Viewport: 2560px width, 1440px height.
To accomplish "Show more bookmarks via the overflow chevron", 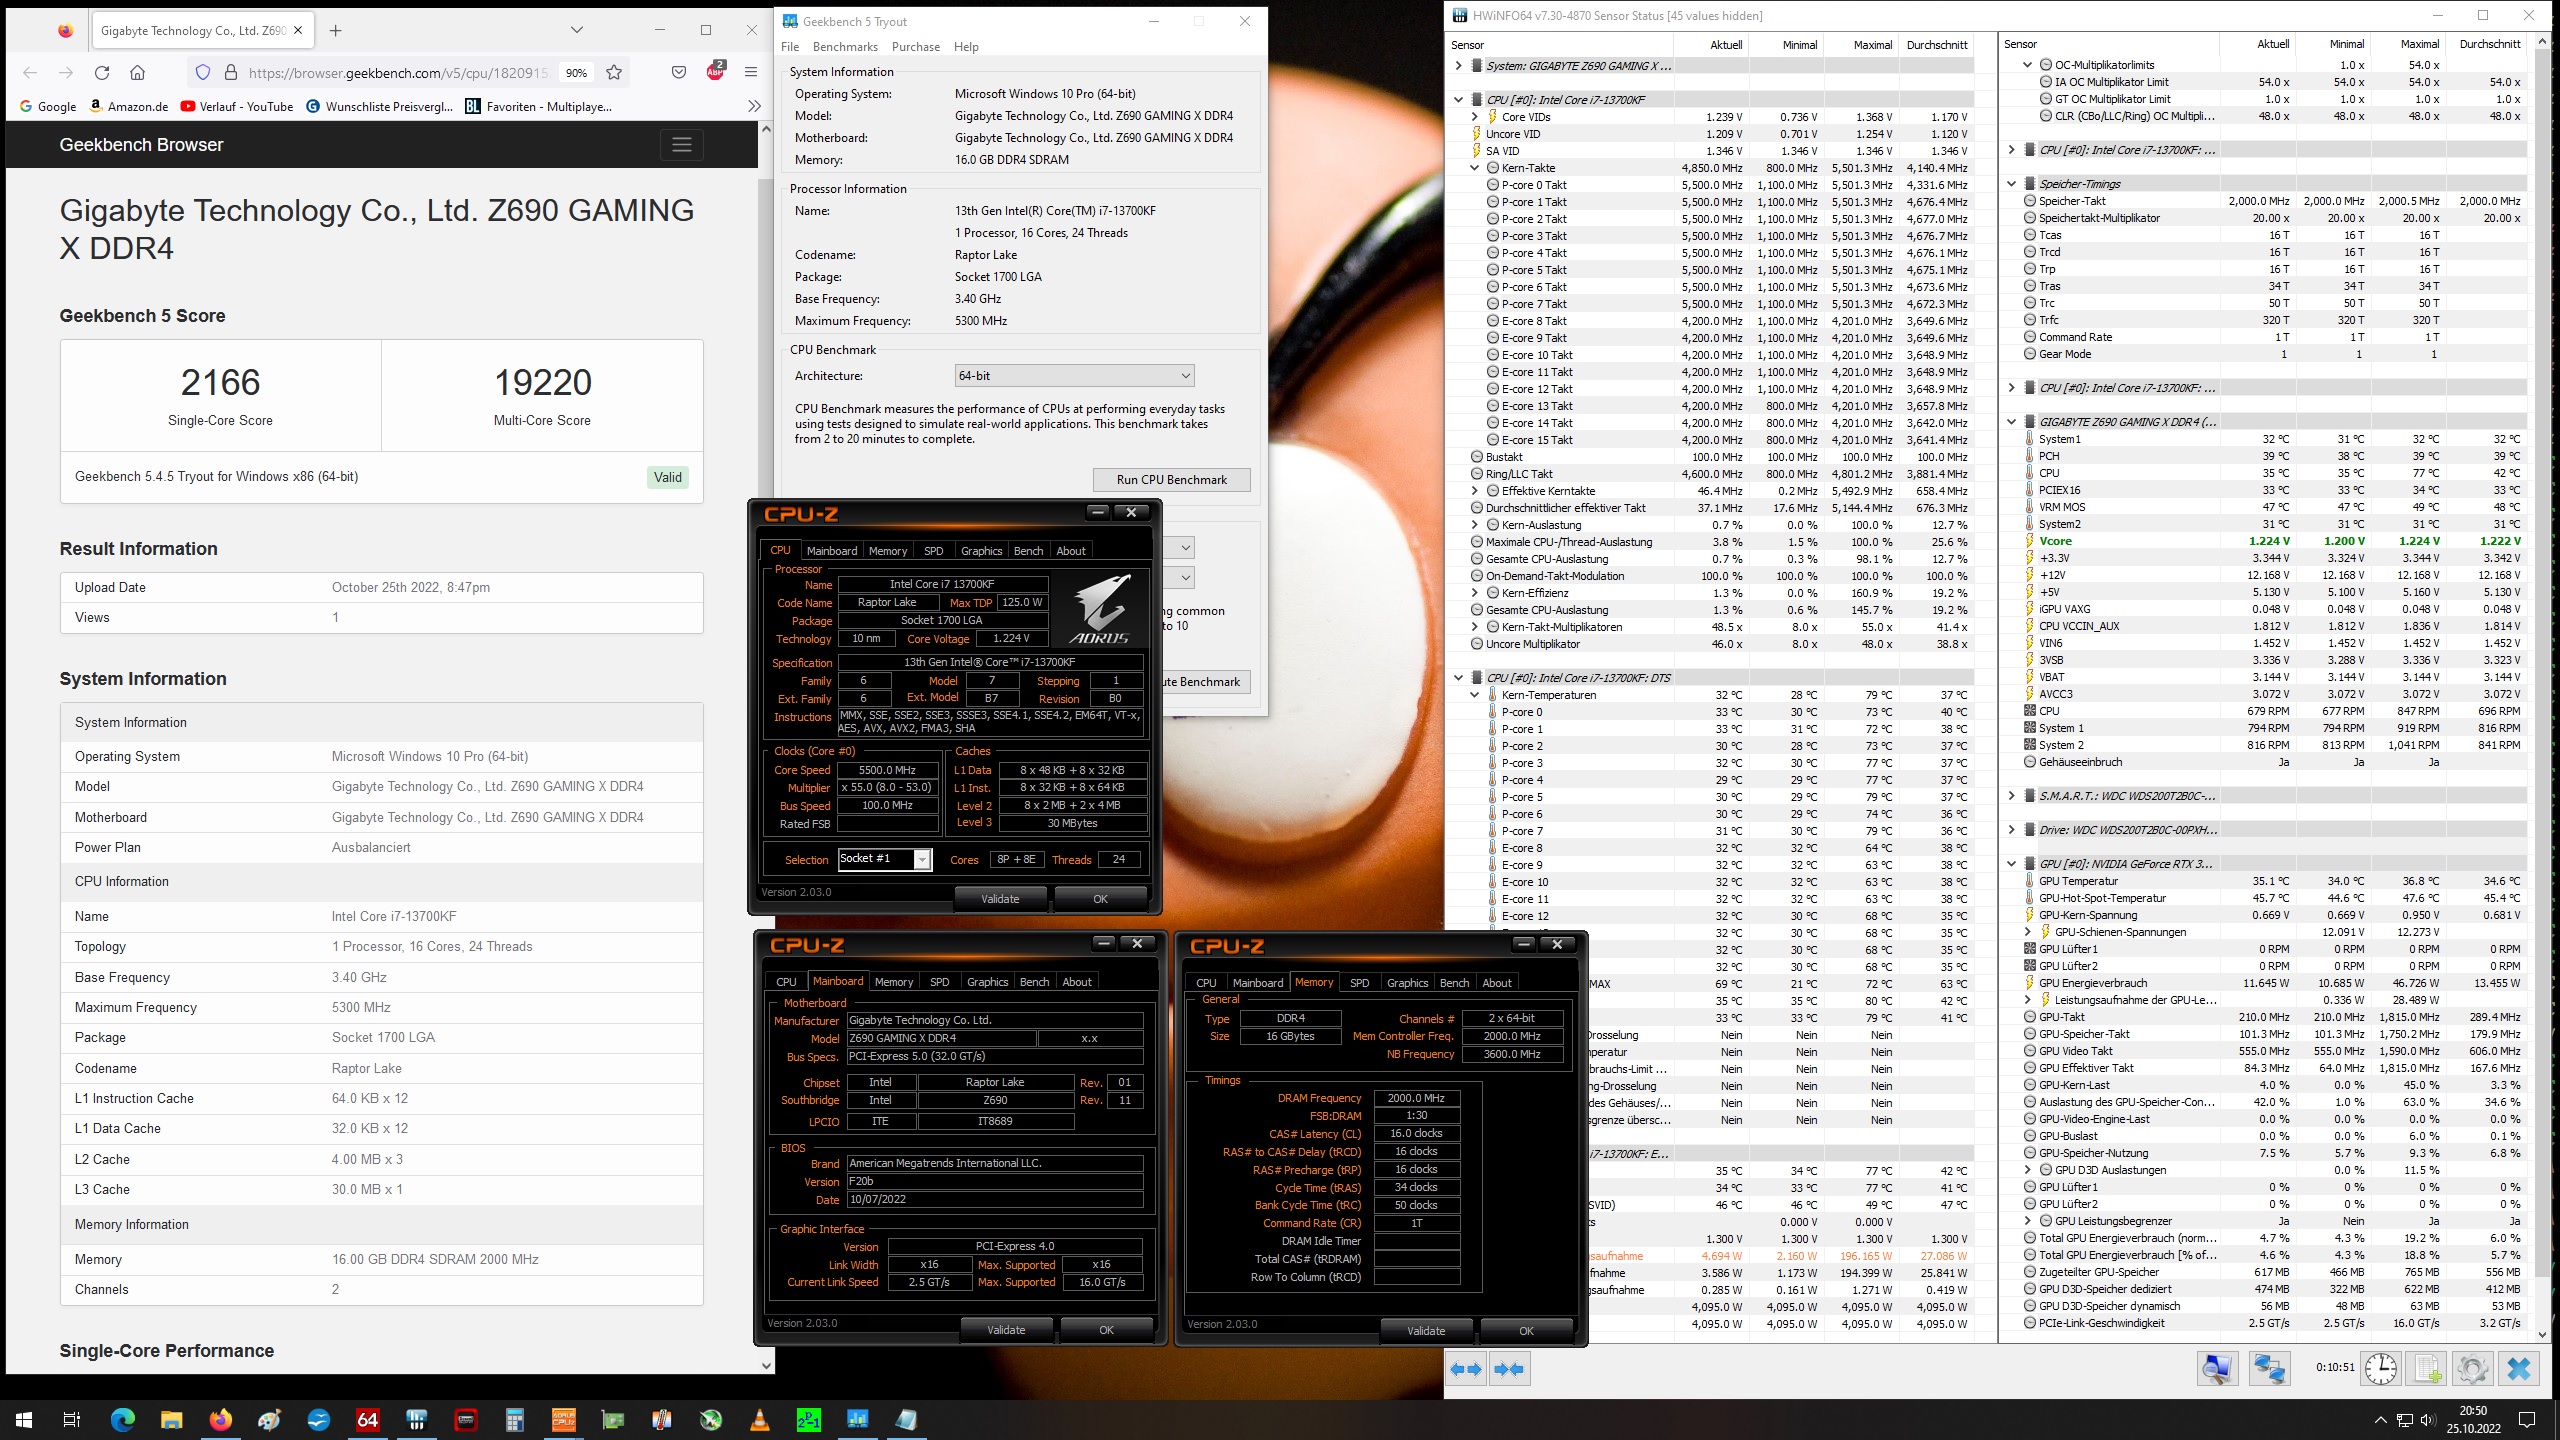I will click(x=754, y=106).
